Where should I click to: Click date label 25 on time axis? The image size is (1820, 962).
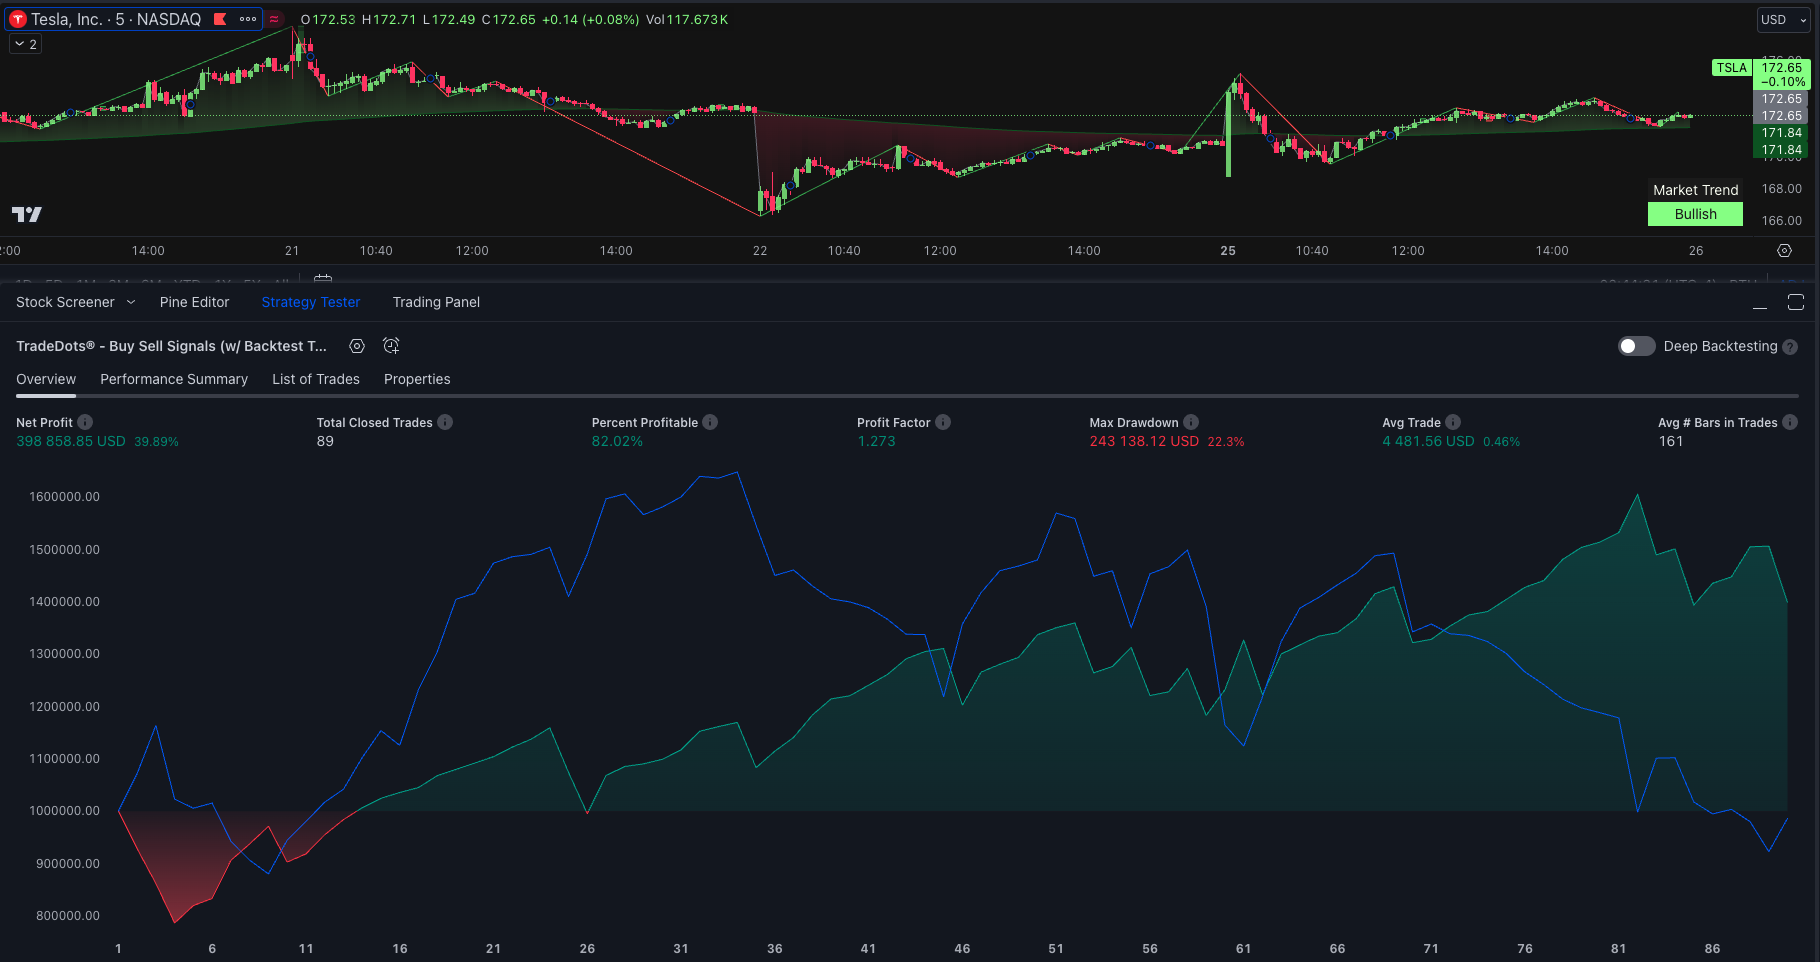pos(1228,251)
